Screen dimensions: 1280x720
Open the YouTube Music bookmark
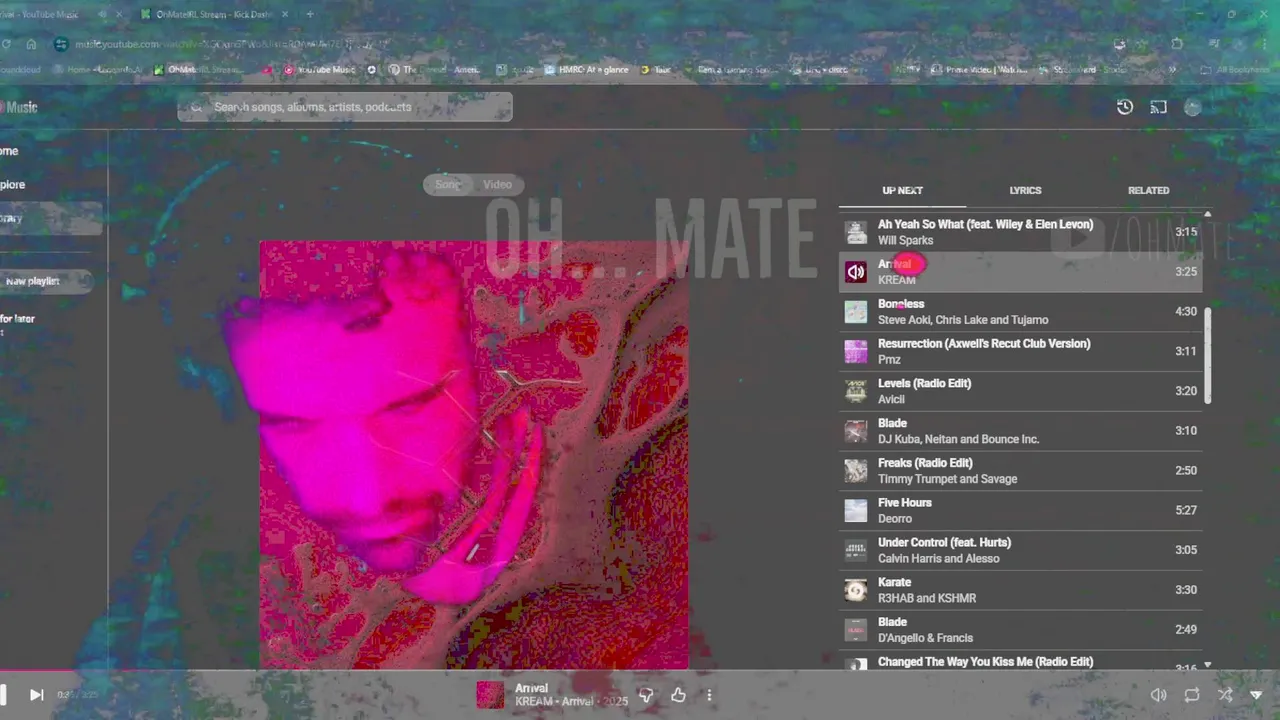[320, 70]
